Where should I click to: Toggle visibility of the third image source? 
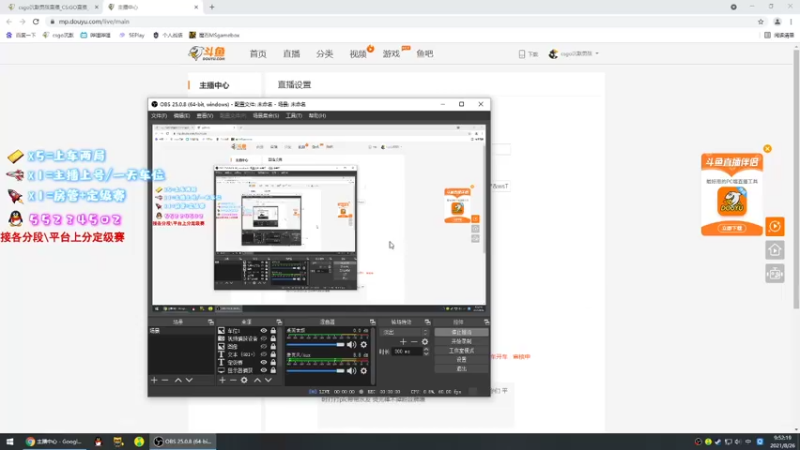(x=264, y=346)
